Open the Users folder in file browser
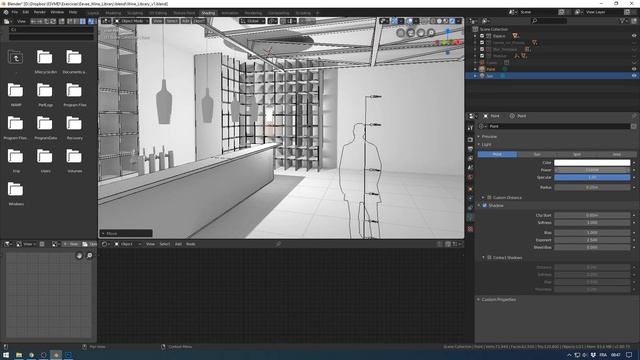The height and width of the screenshot is (360, 640). click(x=45, y=157)
